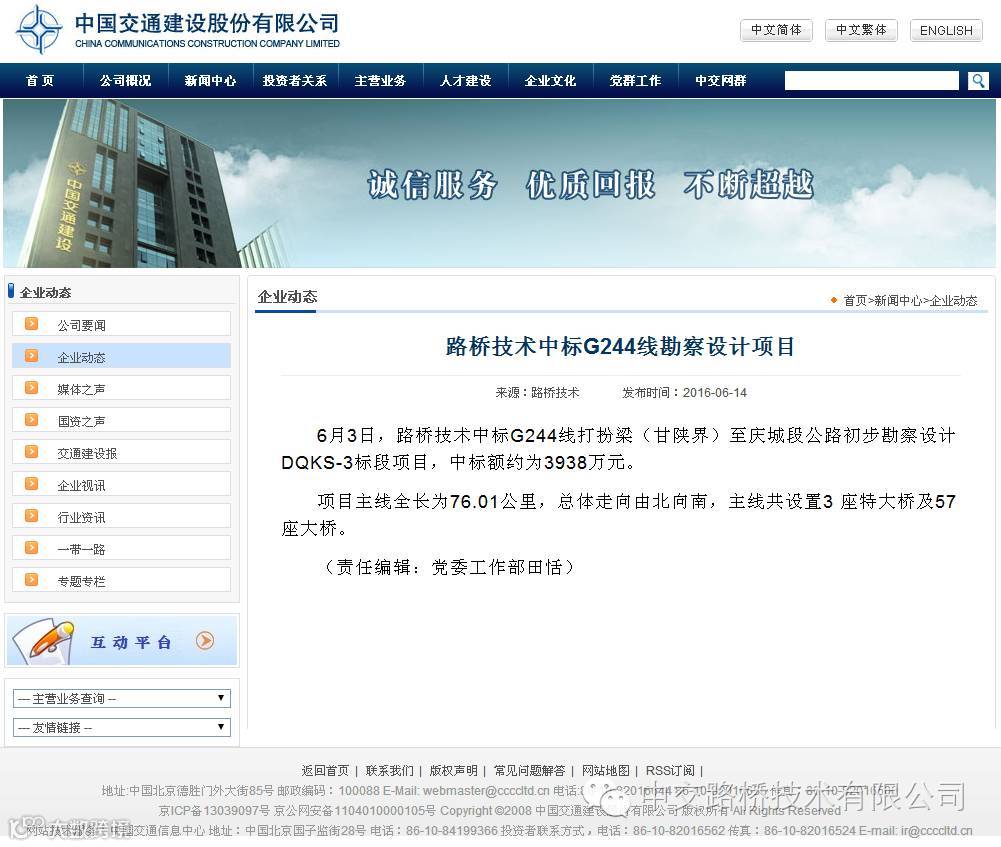Click the article title 路桥技术中标G244线勘察设计项目
Screen dimensions: 1001x847
(620, 347)
